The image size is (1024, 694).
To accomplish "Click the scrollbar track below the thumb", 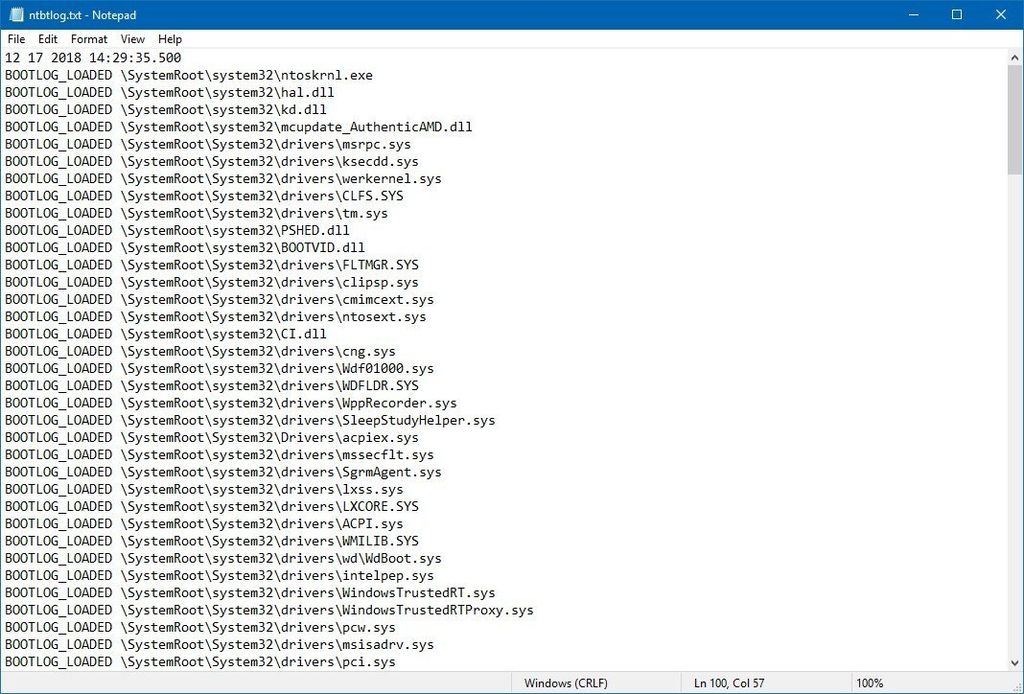I will pyautogui.click(x=1014, y=400).
